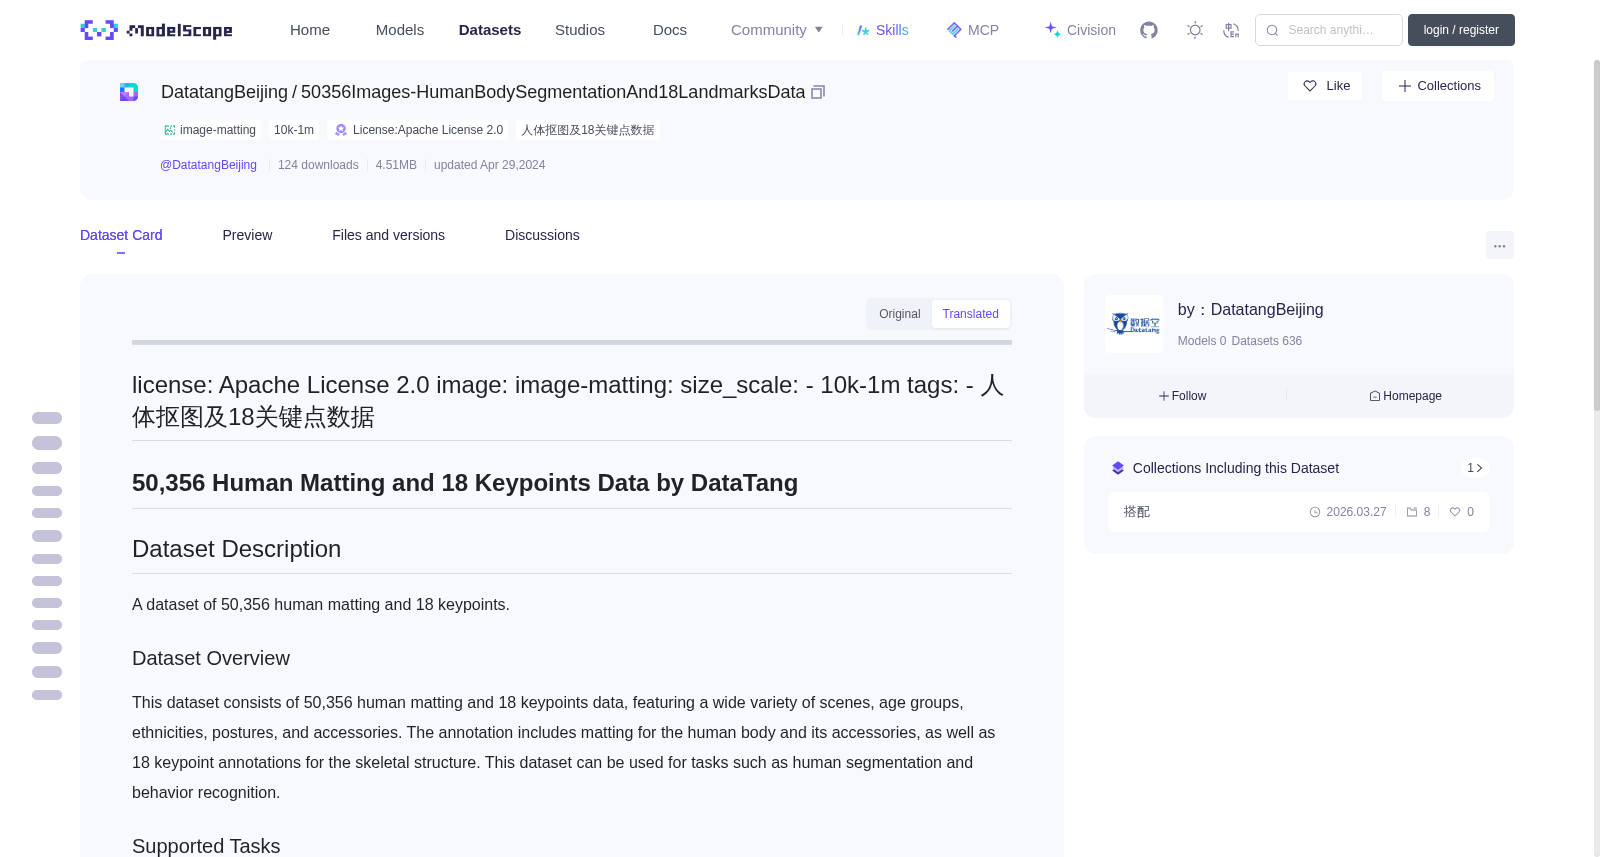Copy dataset name with copy icon
Screen dimensions: 1600x857
[x=818, y=92]
